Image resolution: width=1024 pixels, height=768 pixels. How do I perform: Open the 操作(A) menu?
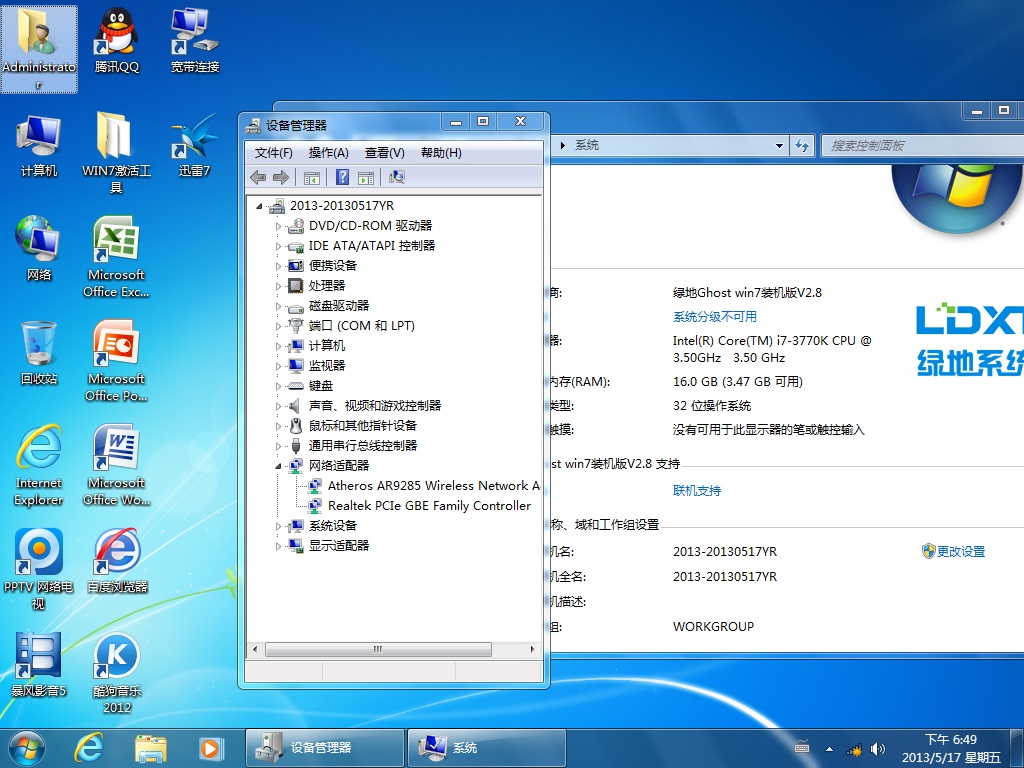[x=328, y=153]
